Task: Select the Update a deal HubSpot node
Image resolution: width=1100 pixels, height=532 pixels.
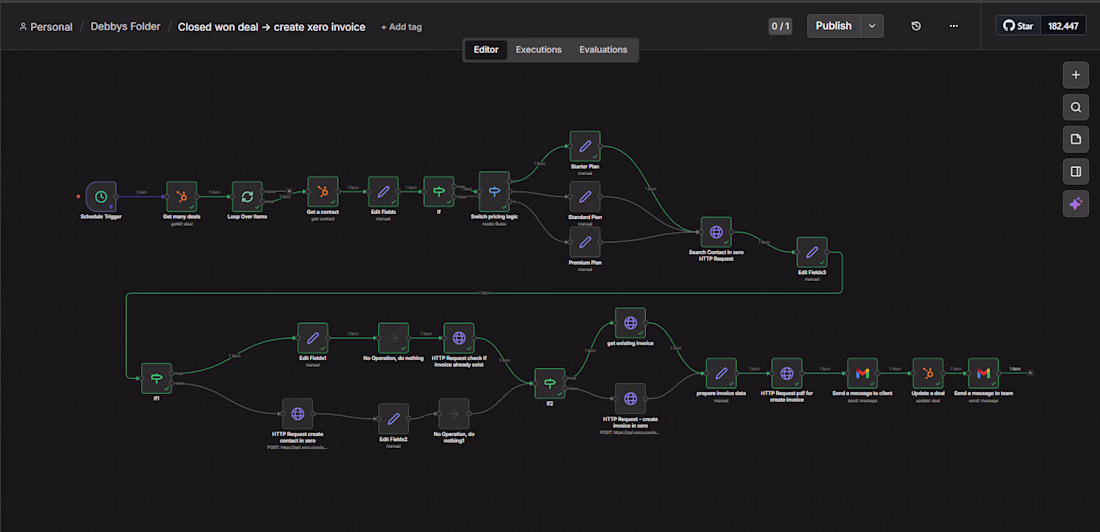Action: coord(928,373)
